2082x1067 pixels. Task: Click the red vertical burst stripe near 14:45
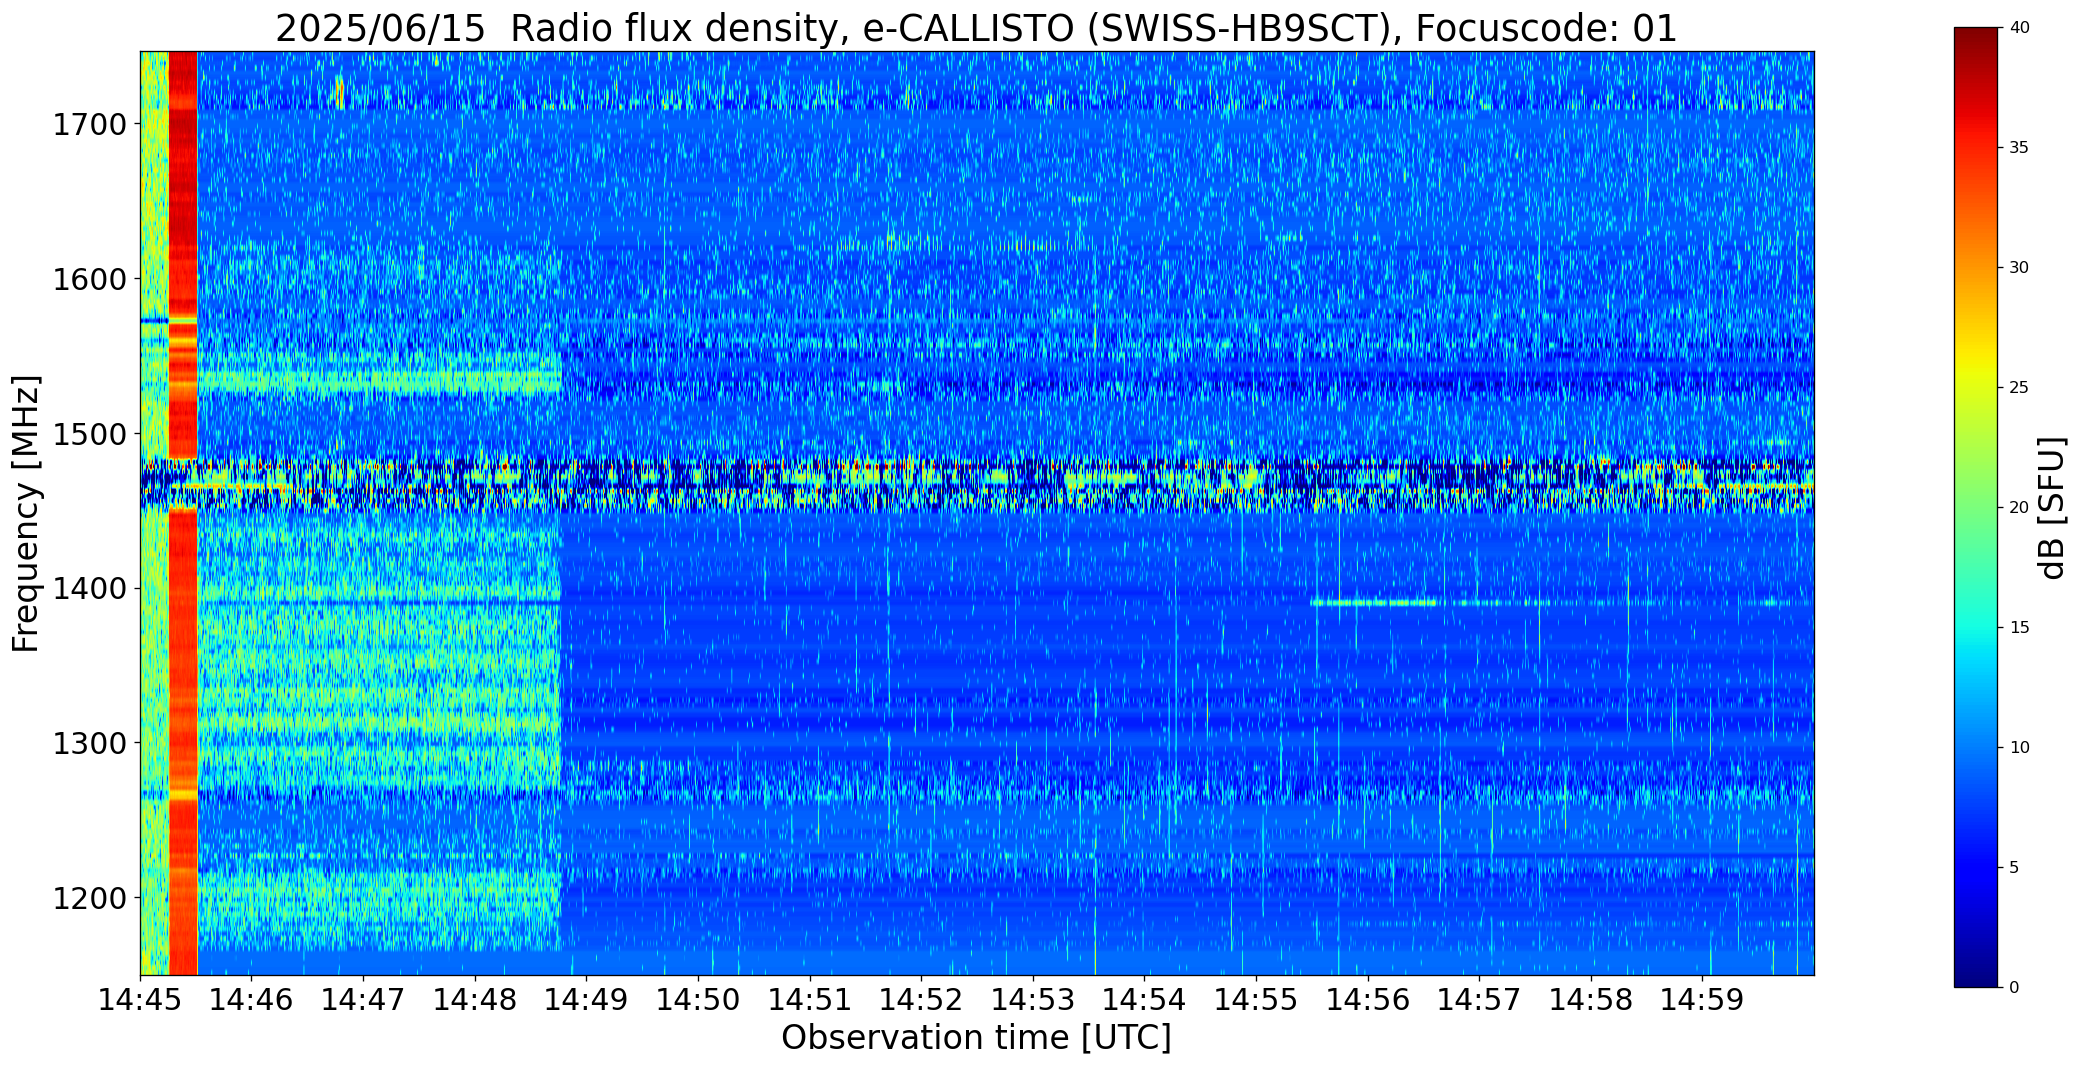183,513
